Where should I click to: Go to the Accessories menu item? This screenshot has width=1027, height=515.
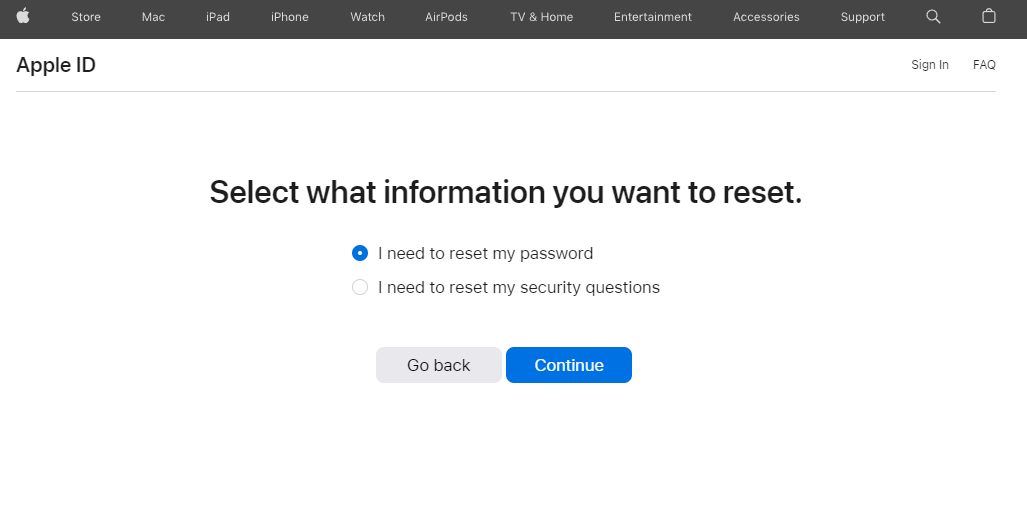pos(766,17)
